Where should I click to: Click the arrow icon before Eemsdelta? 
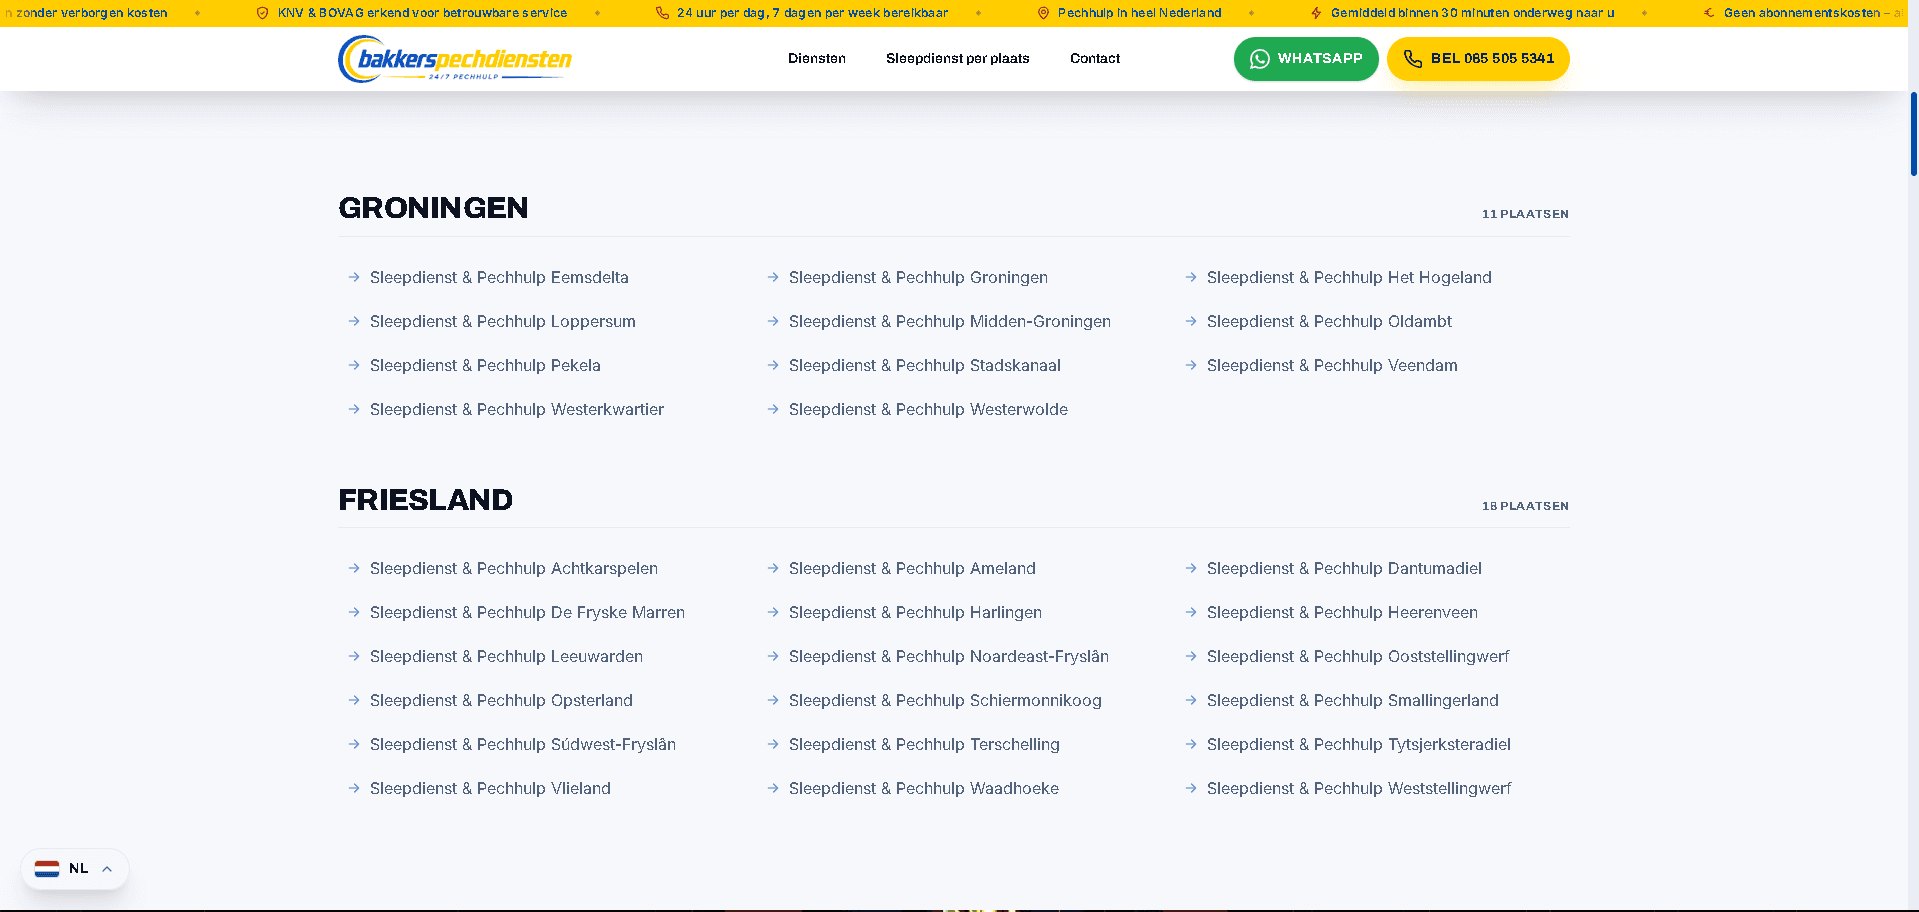click(354, 277)
